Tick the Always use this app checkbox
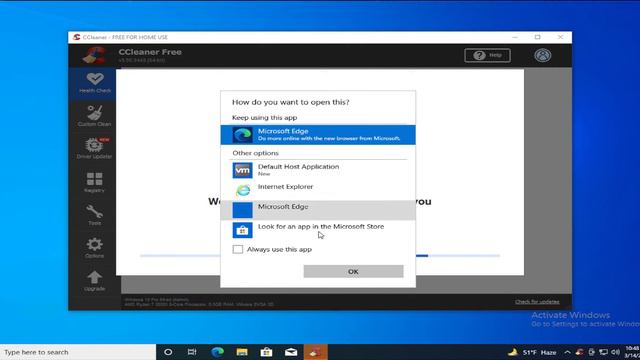The width and height of the screenshot is (640, 360). [x=238, y=249]
